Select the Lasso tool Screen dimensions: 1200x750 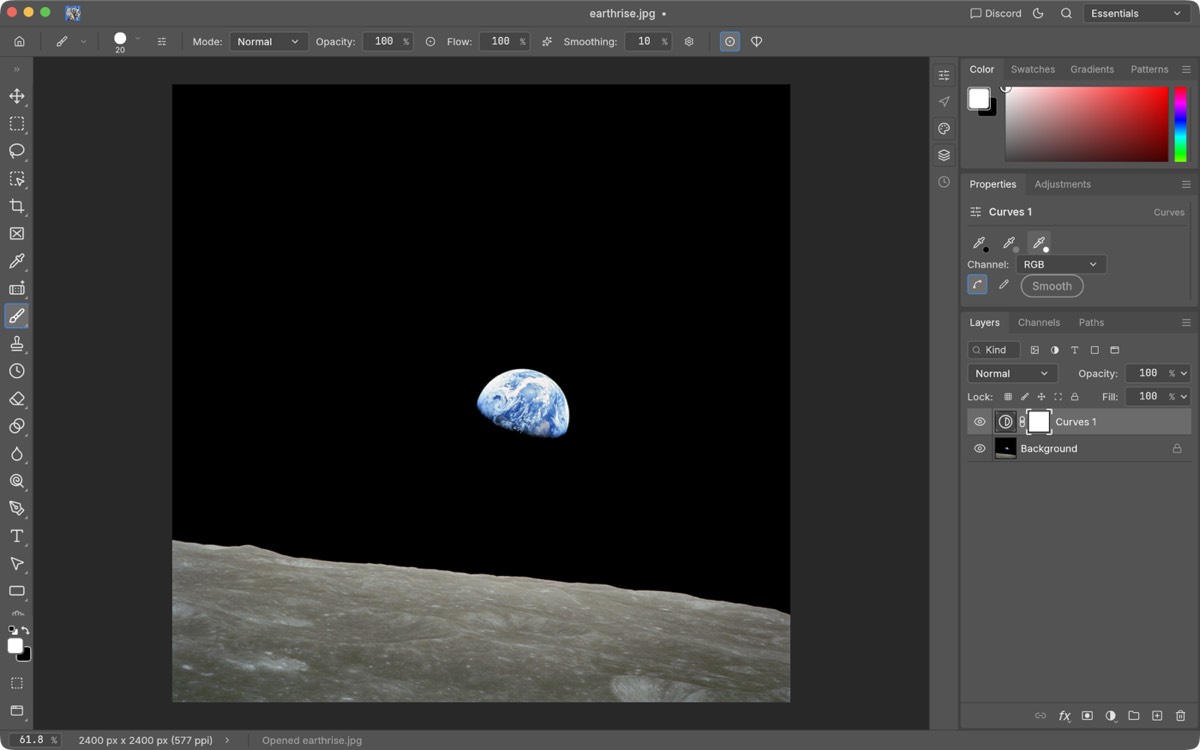click(17, 151)
